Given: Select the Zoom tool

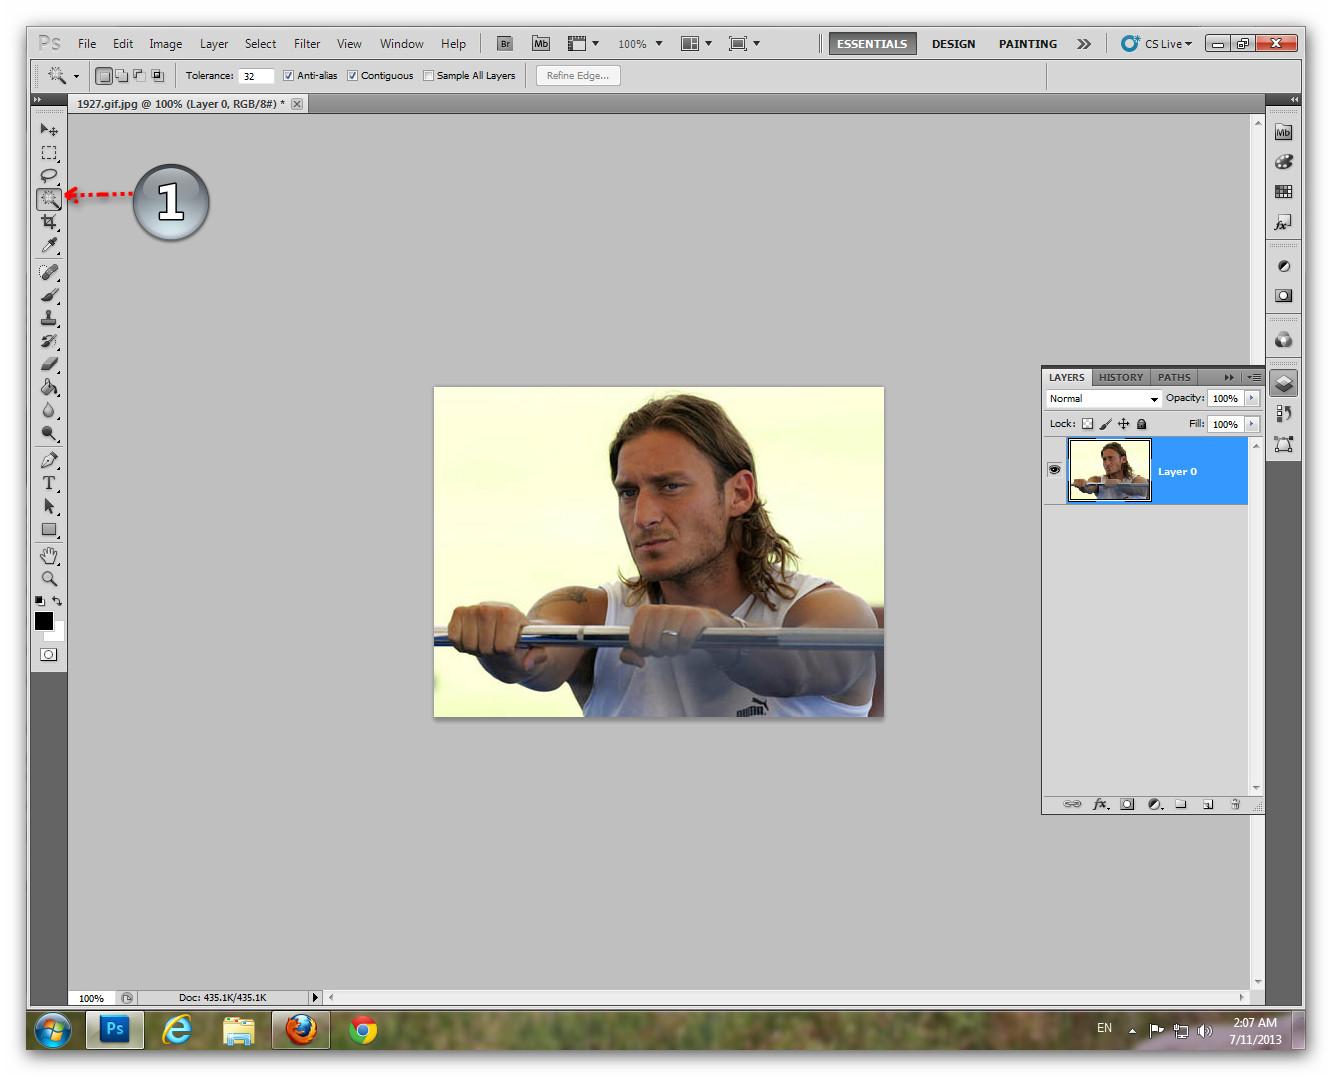Looking at the screenshot, I should [x=48, y=578].
